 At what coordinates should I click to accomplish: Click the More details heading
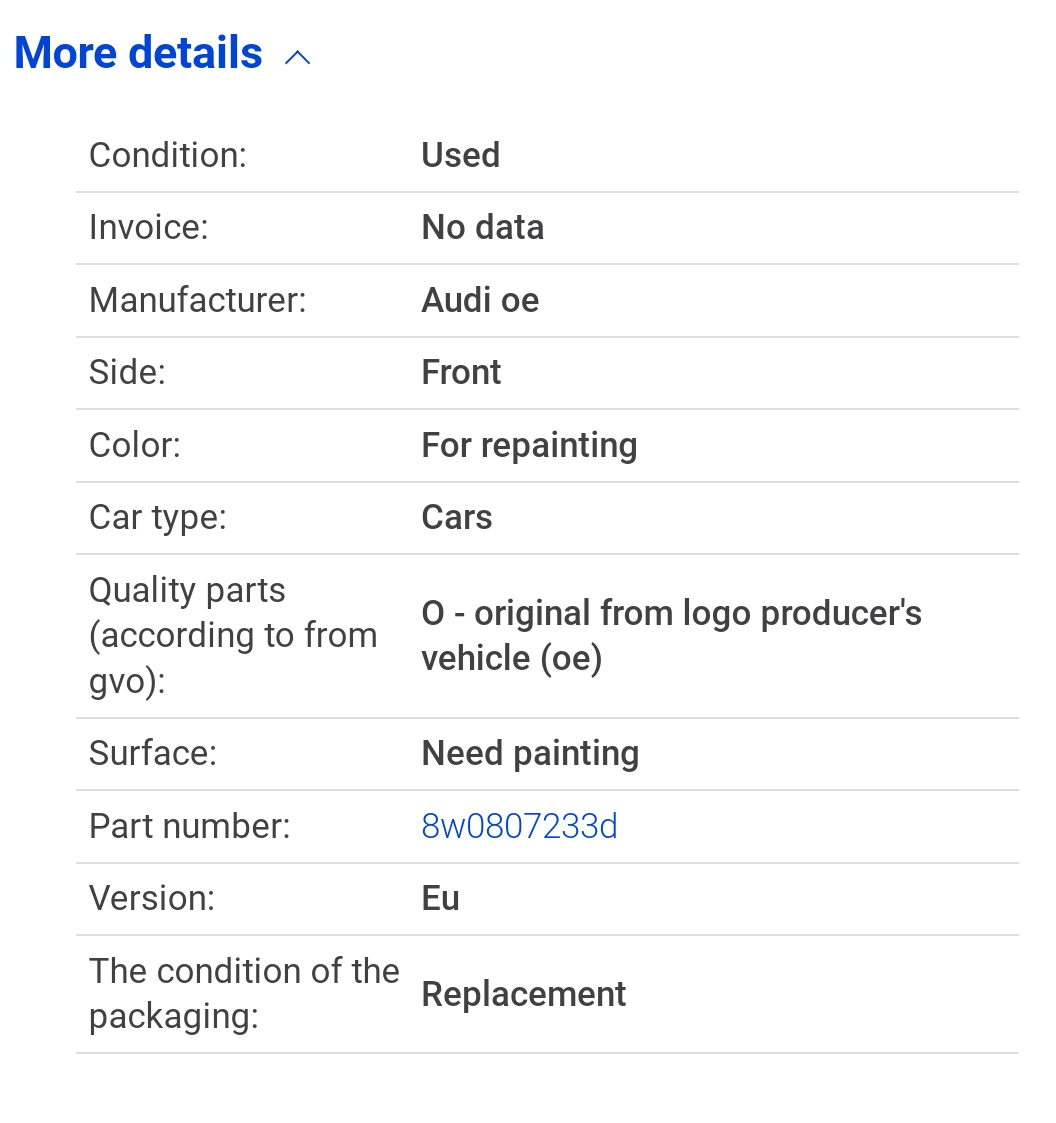[x=138, y=53]
